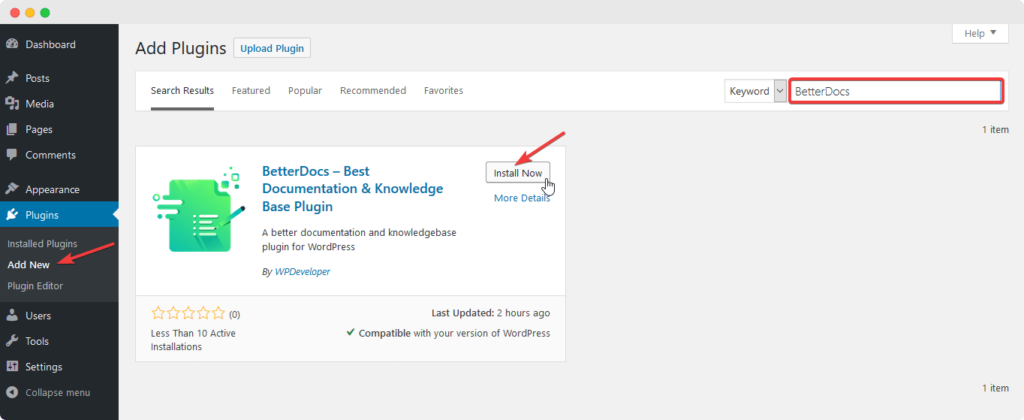Switch to the Featured tab
Screen dimensions: 1024x420
[251, 91]
